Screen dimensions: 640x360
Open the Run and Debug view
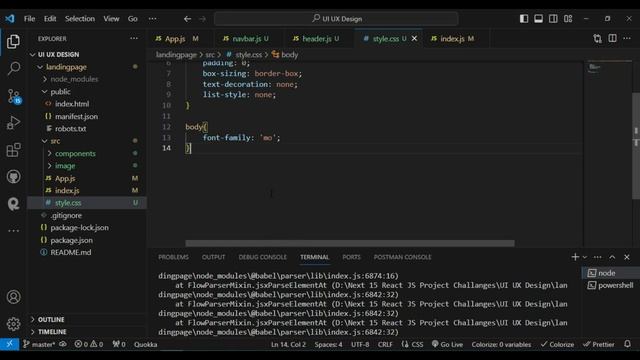[x=13, y=122]
